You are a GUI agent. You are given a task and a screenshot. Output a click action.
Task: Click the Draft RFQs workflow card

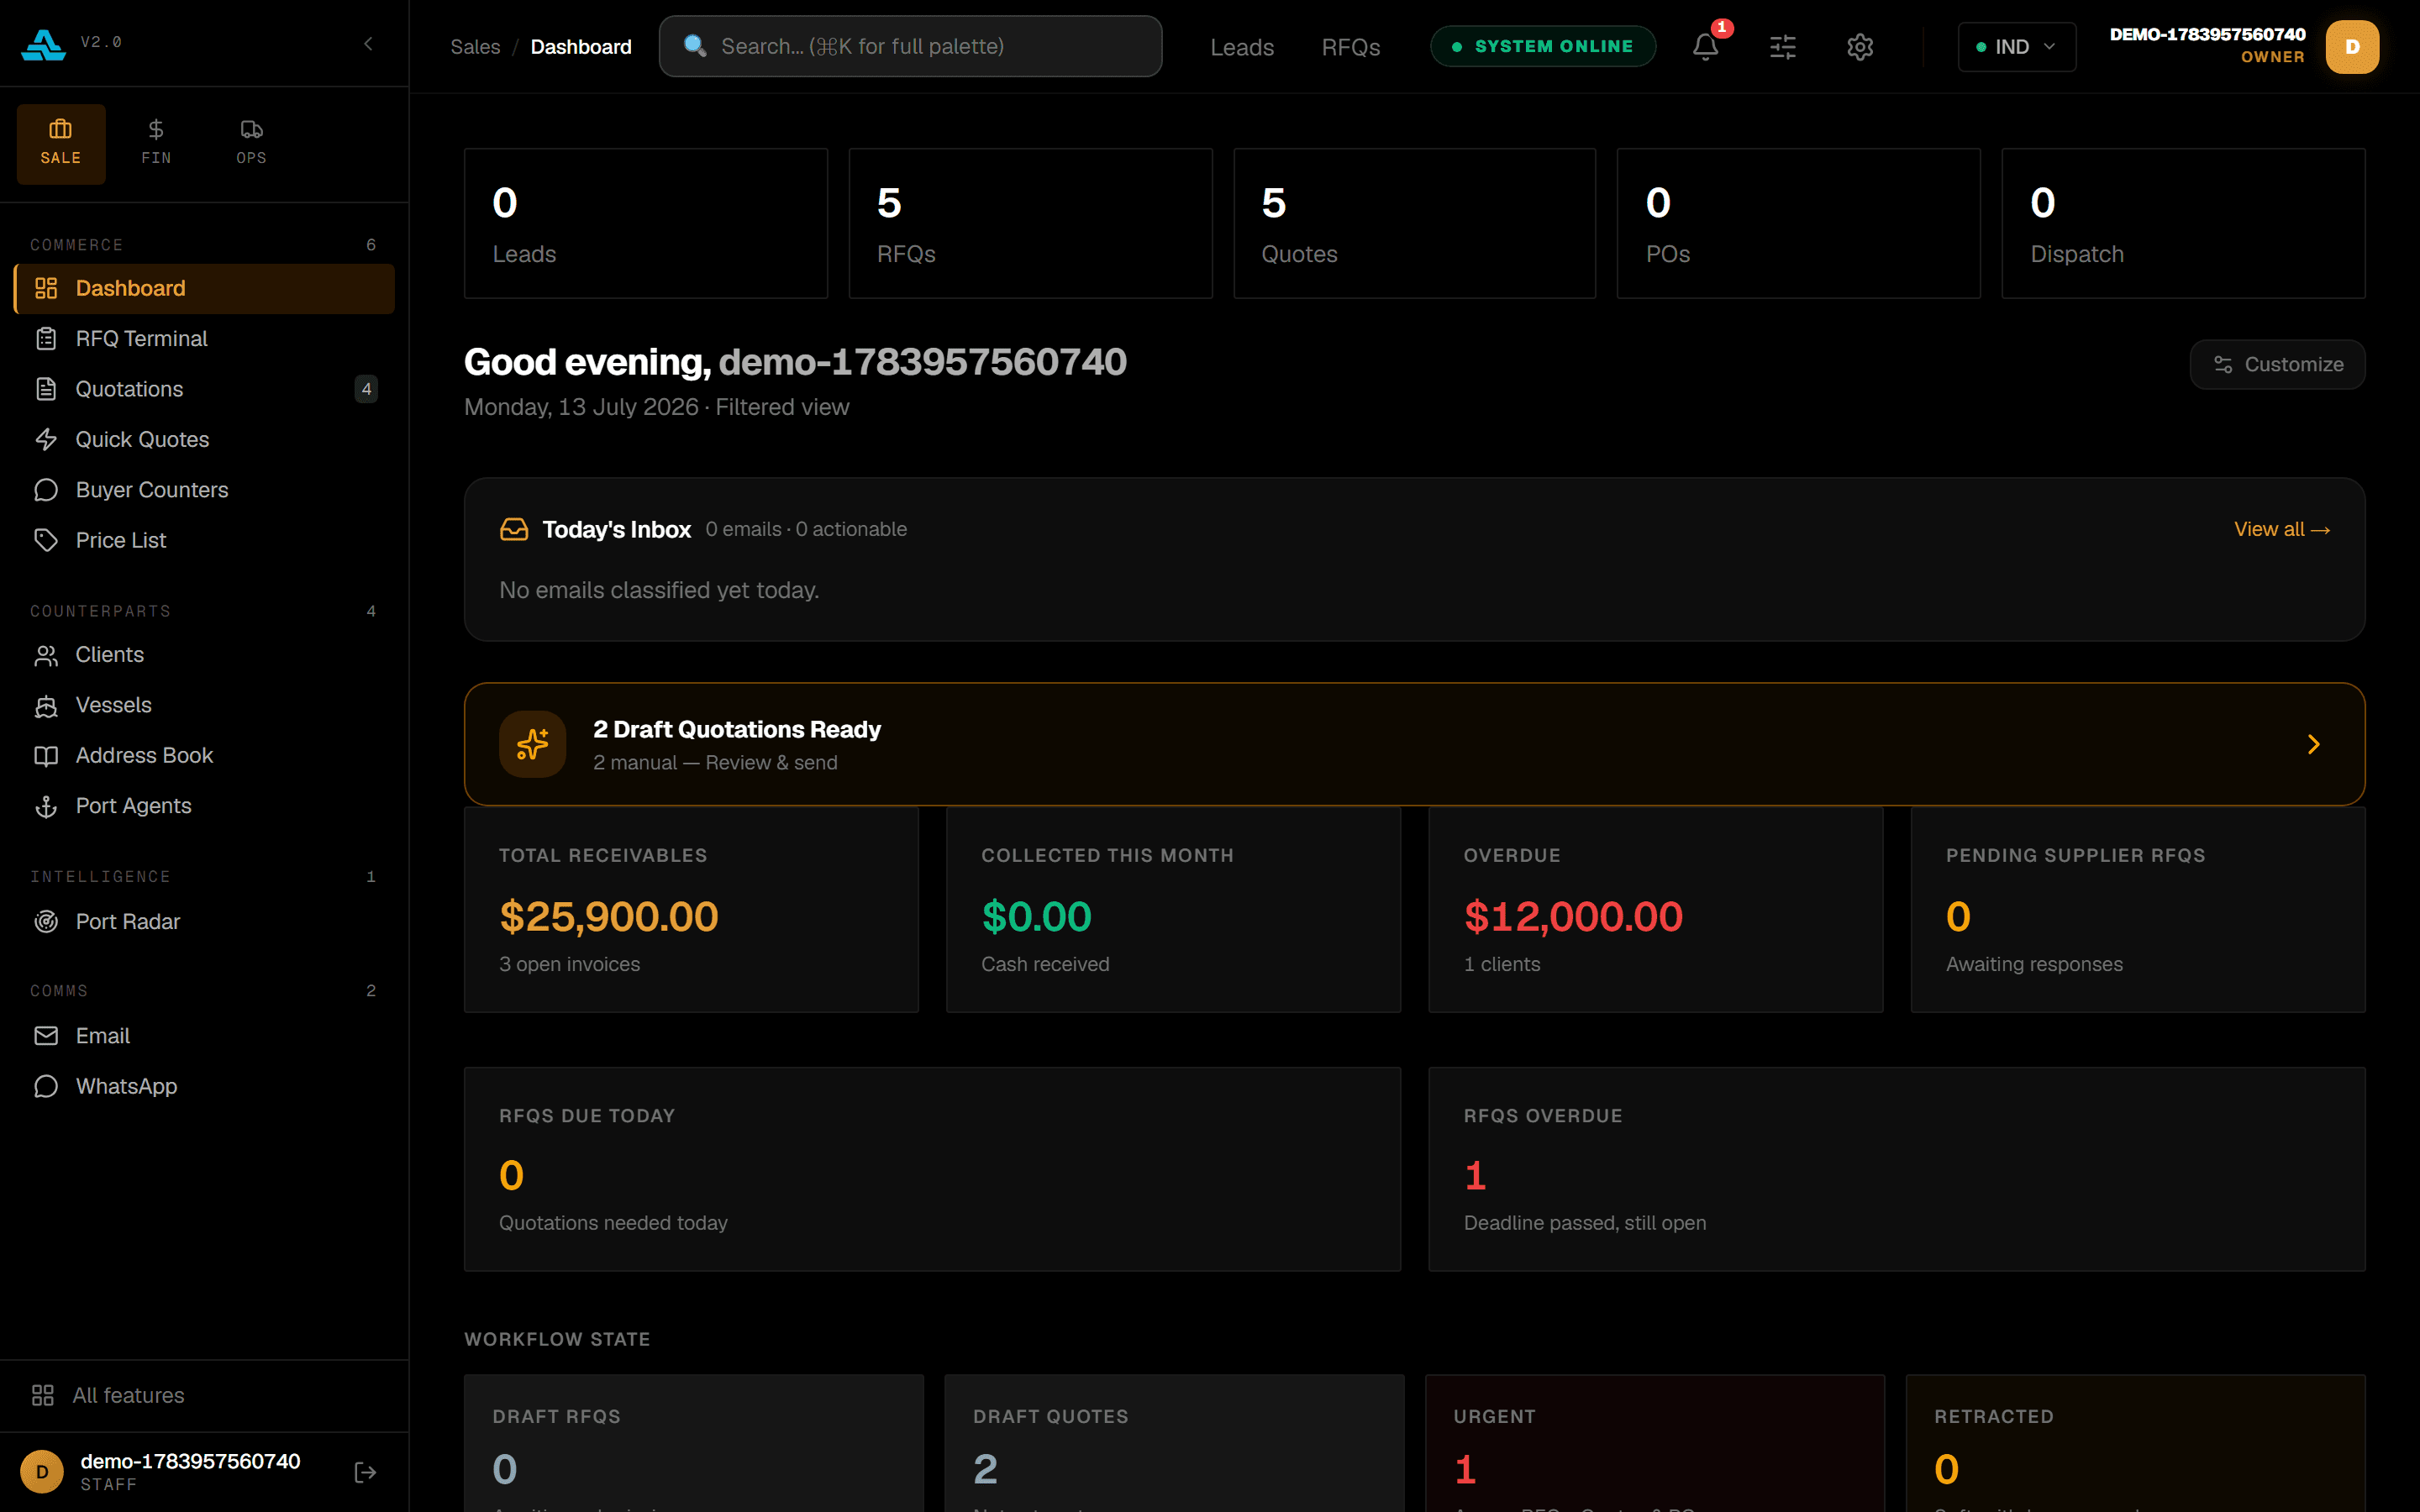tap(693, 1443)
